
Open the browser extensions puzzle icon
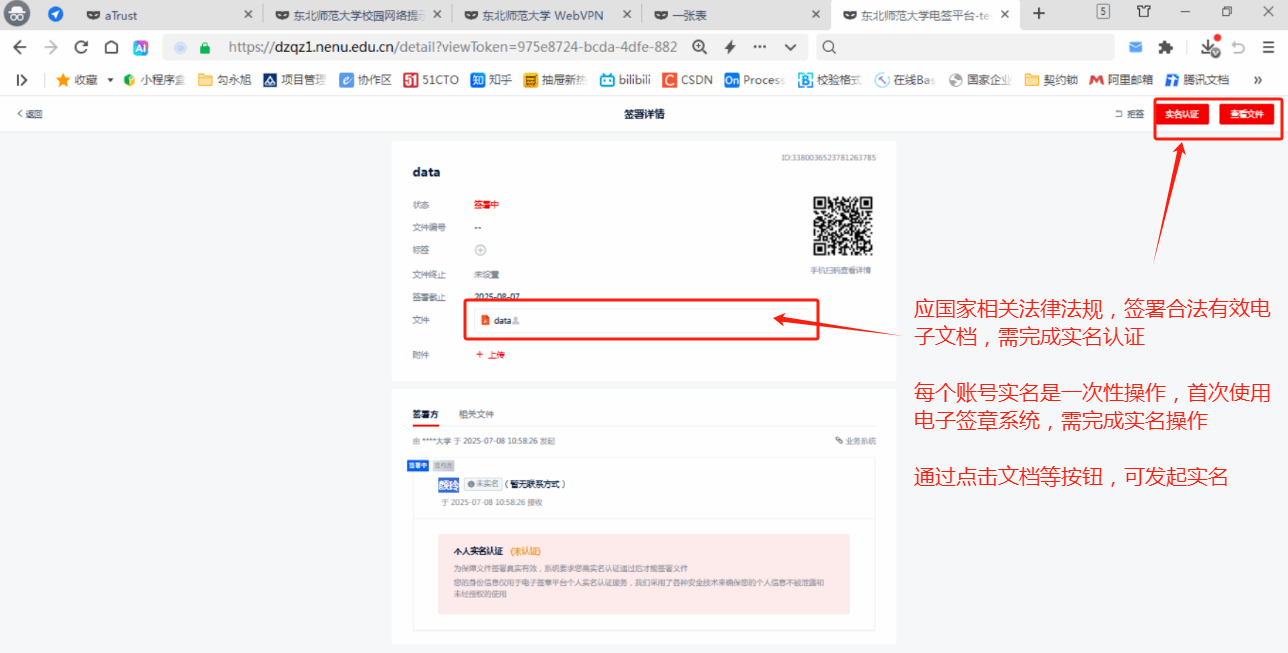pos(1165,47)
